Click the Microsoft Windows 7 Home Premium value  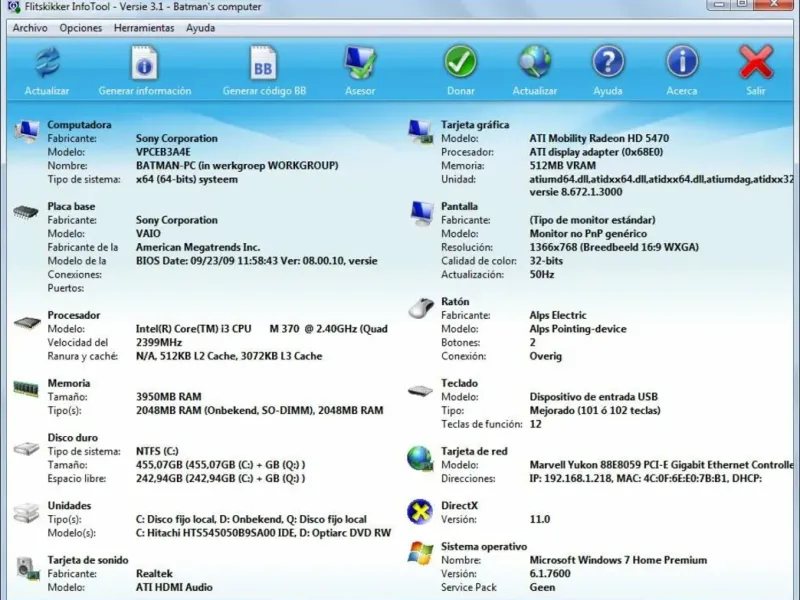pos(618,560)
